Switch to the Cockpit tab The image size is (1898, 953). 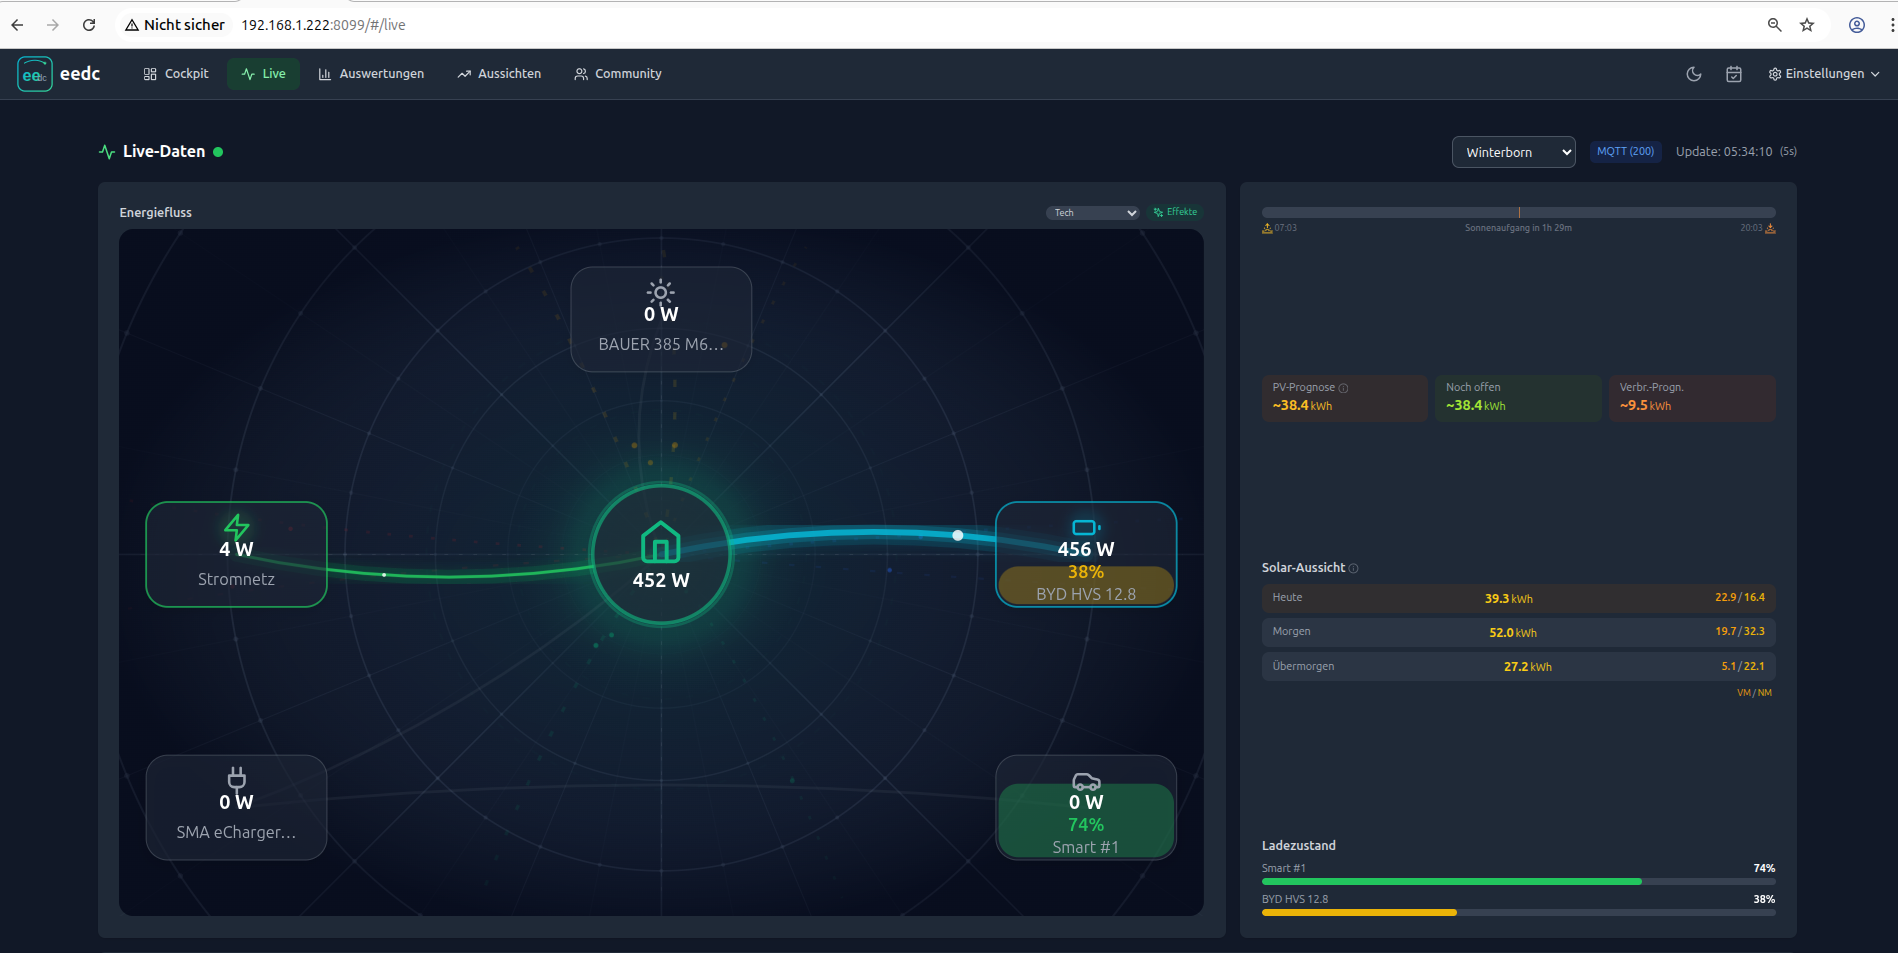coord(176,74)
